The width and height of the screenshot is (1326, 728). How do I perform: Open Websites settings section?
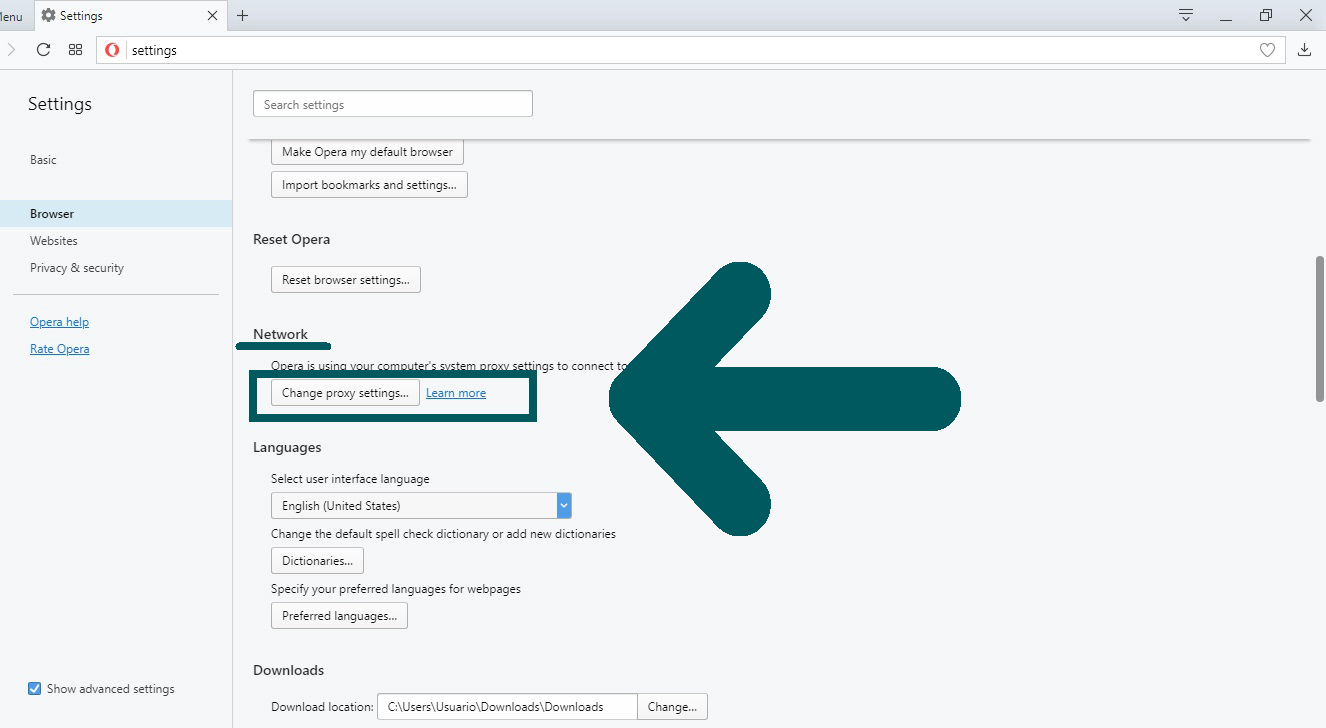point(54,241)
